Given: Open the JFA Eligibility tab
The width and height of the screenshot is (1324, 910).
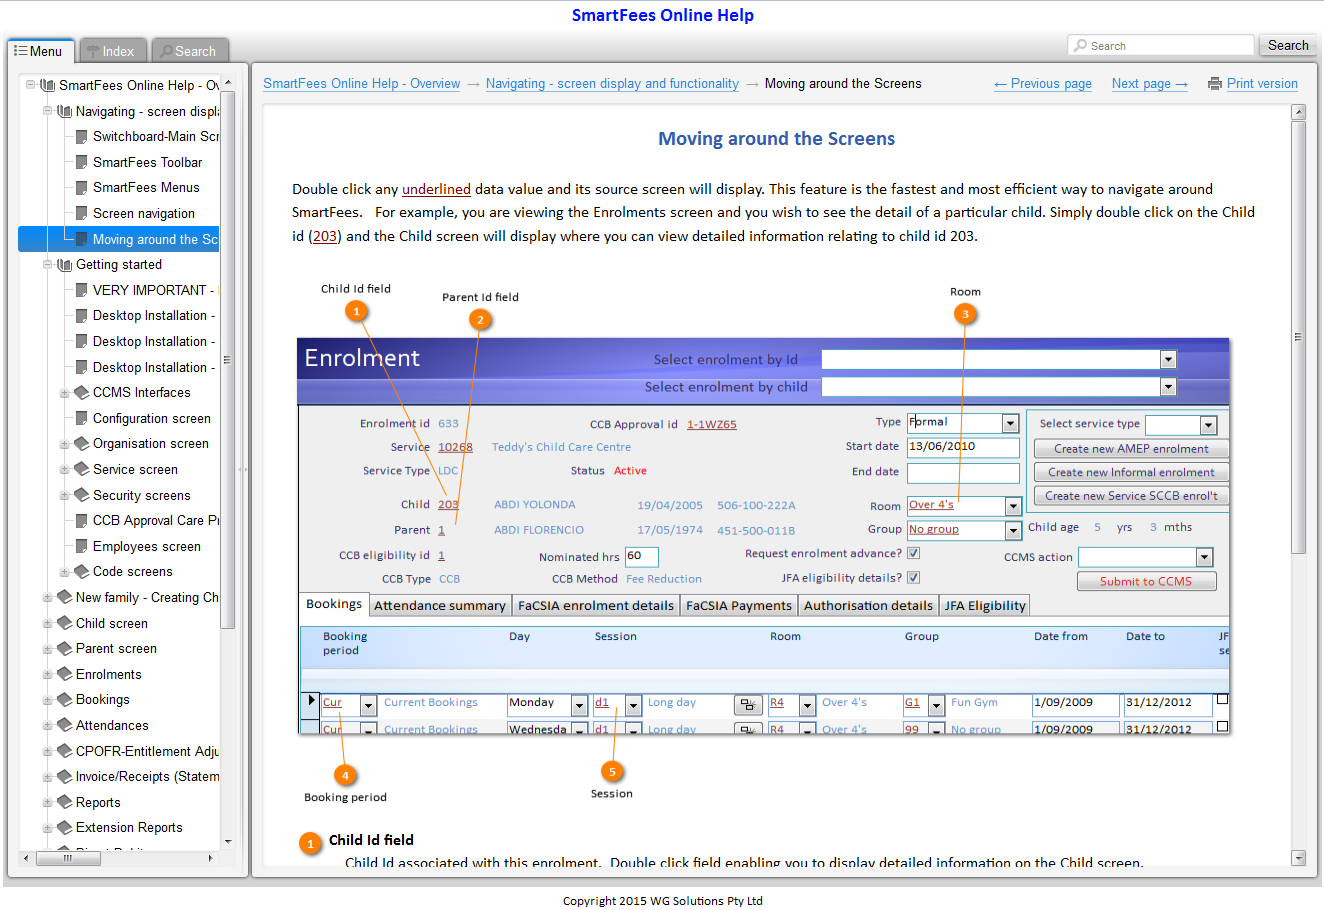Looking at the screenshot, I should pyautogui.click(x=985, y=605).
